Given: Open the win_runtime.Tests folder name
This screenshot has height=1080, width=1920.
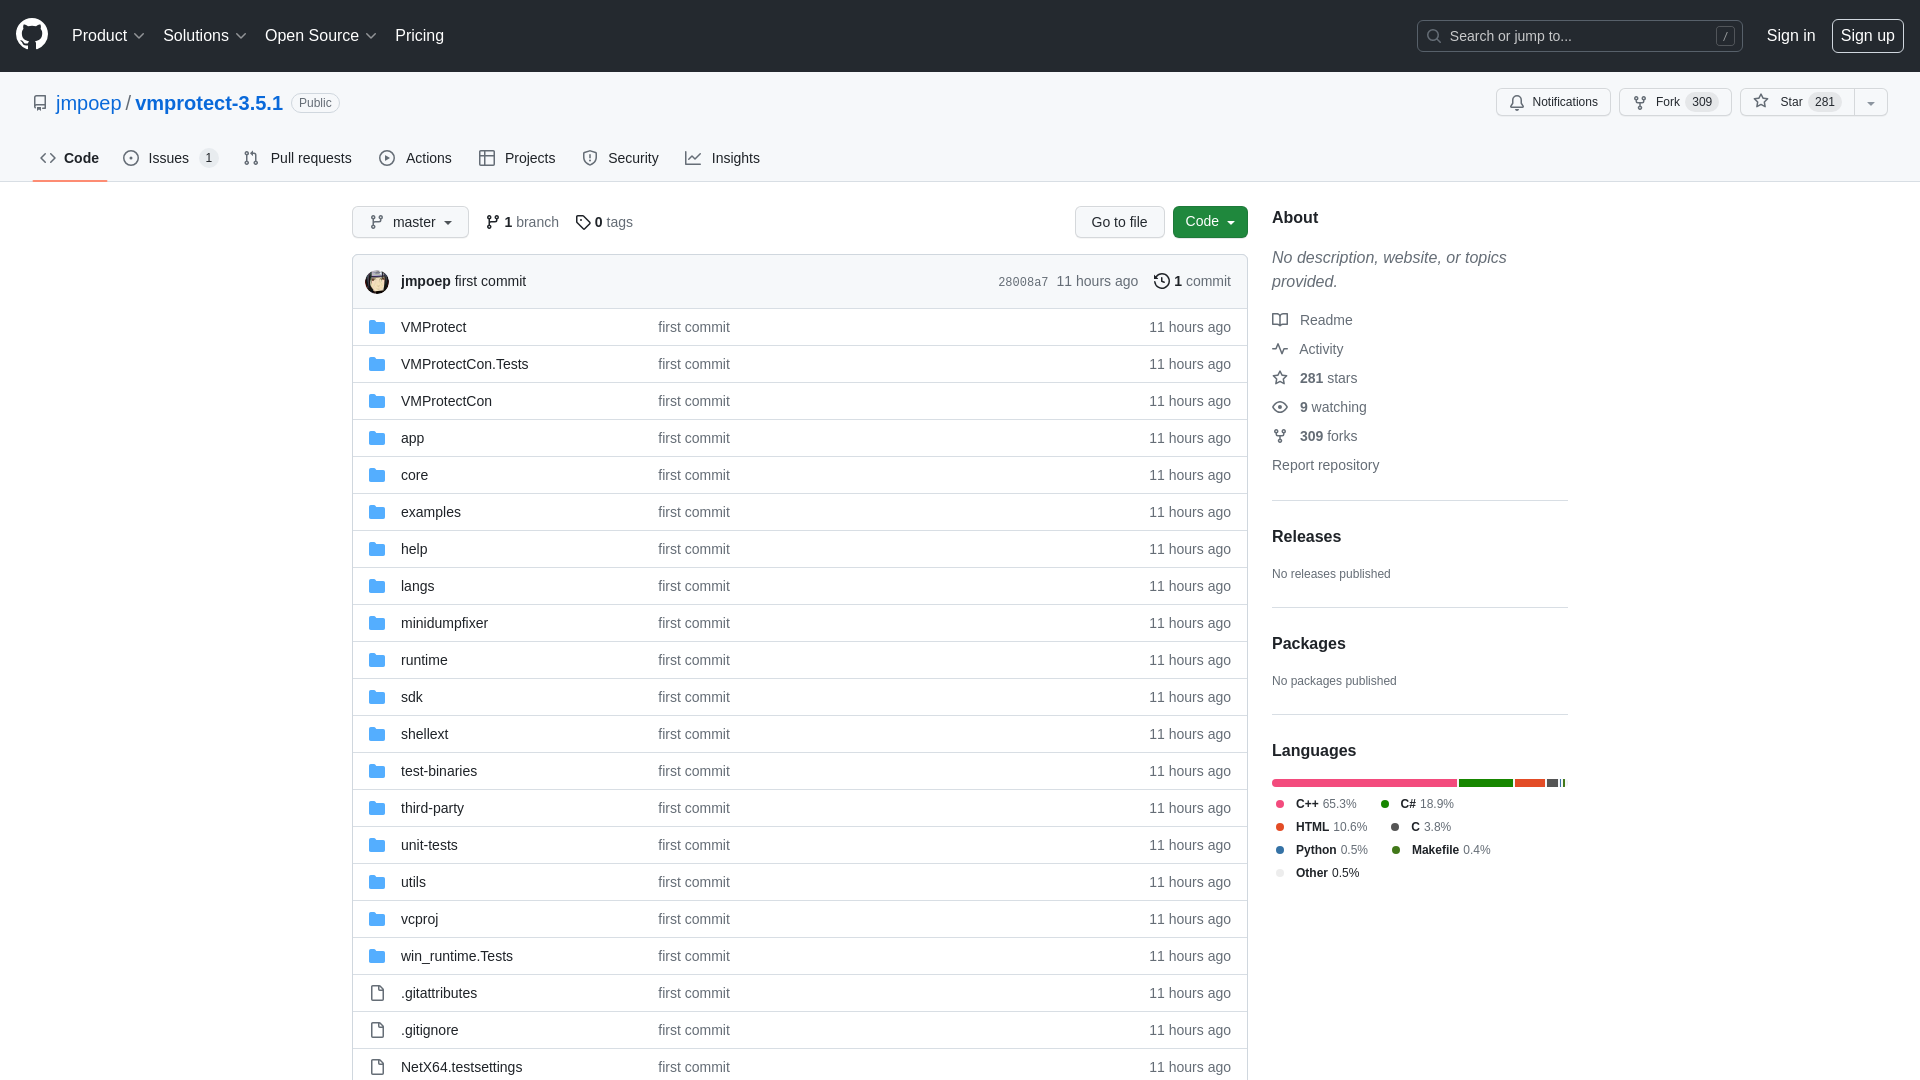Looking at the screenshot, I should (x=457, y=956).
